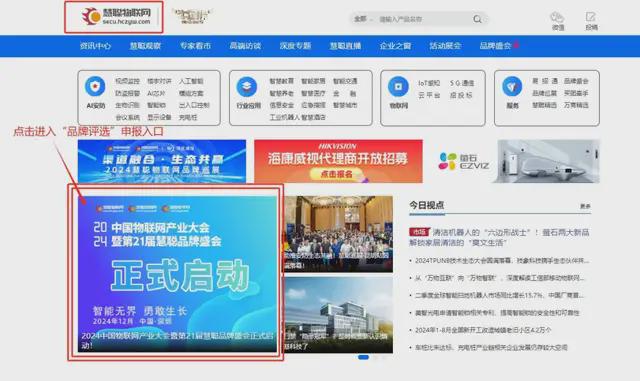Open 慧聪直播 in the navigation bar
This screenshot has width=640, height=381.
point(345,46)
